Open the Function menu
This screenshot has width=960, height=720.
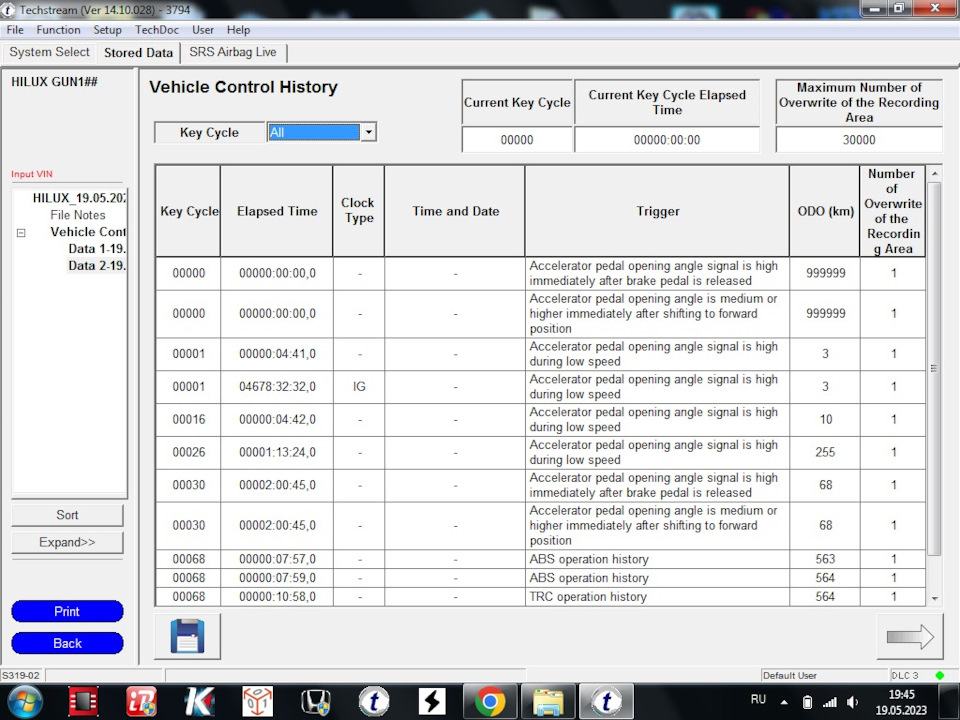58,30
